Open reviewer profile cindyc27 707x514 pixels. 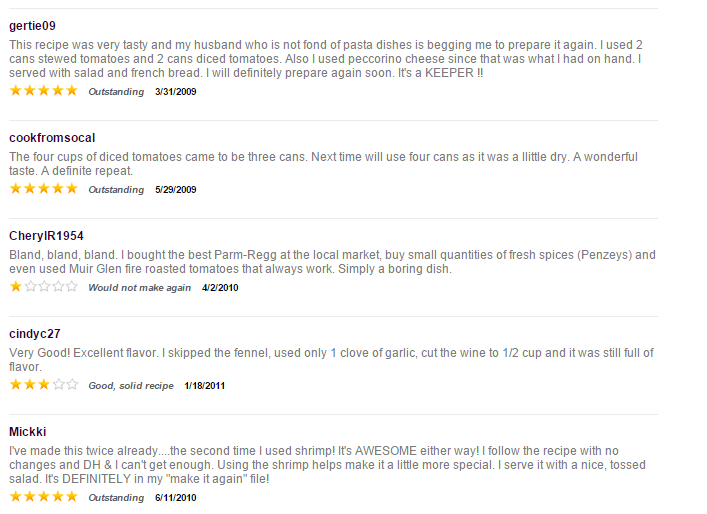(x=35, y=334)
